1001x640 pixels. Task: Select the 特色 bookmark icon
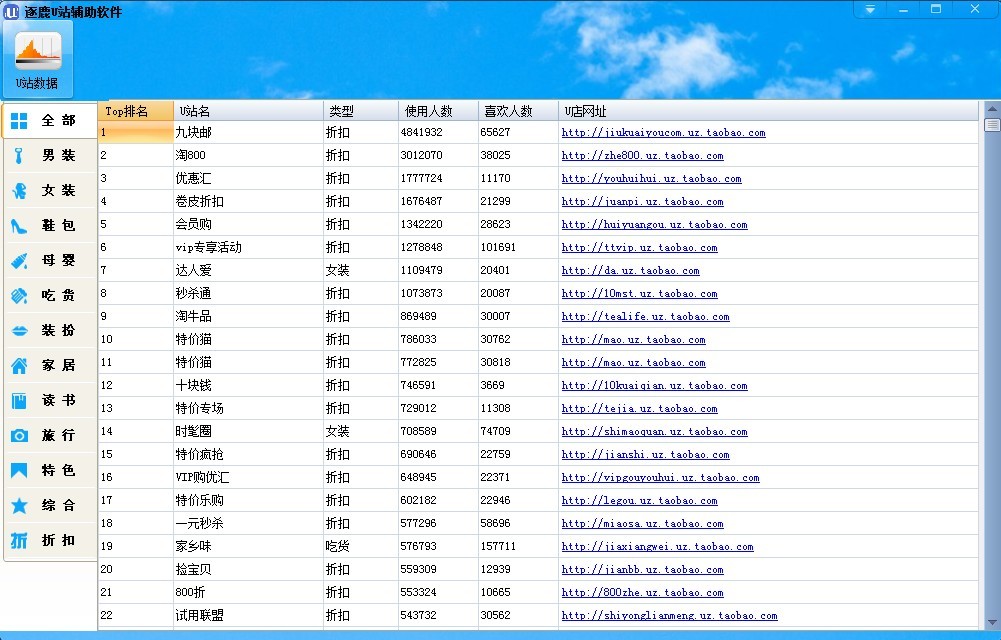coord(19,471)
